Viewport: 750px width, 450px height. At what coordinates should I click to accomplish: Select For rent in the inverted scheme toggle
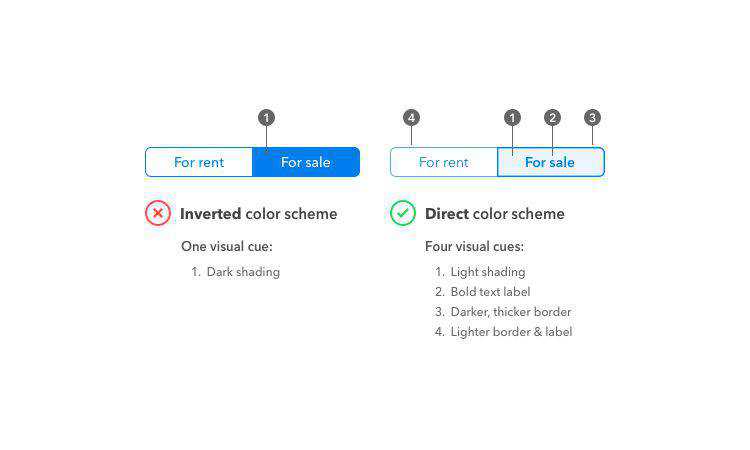tap(199, 162)
